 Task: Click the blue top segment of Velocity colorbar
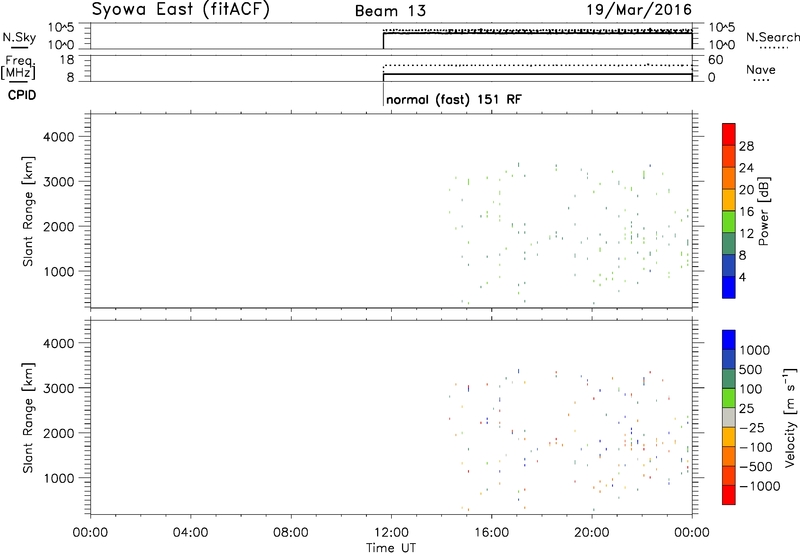729,340
